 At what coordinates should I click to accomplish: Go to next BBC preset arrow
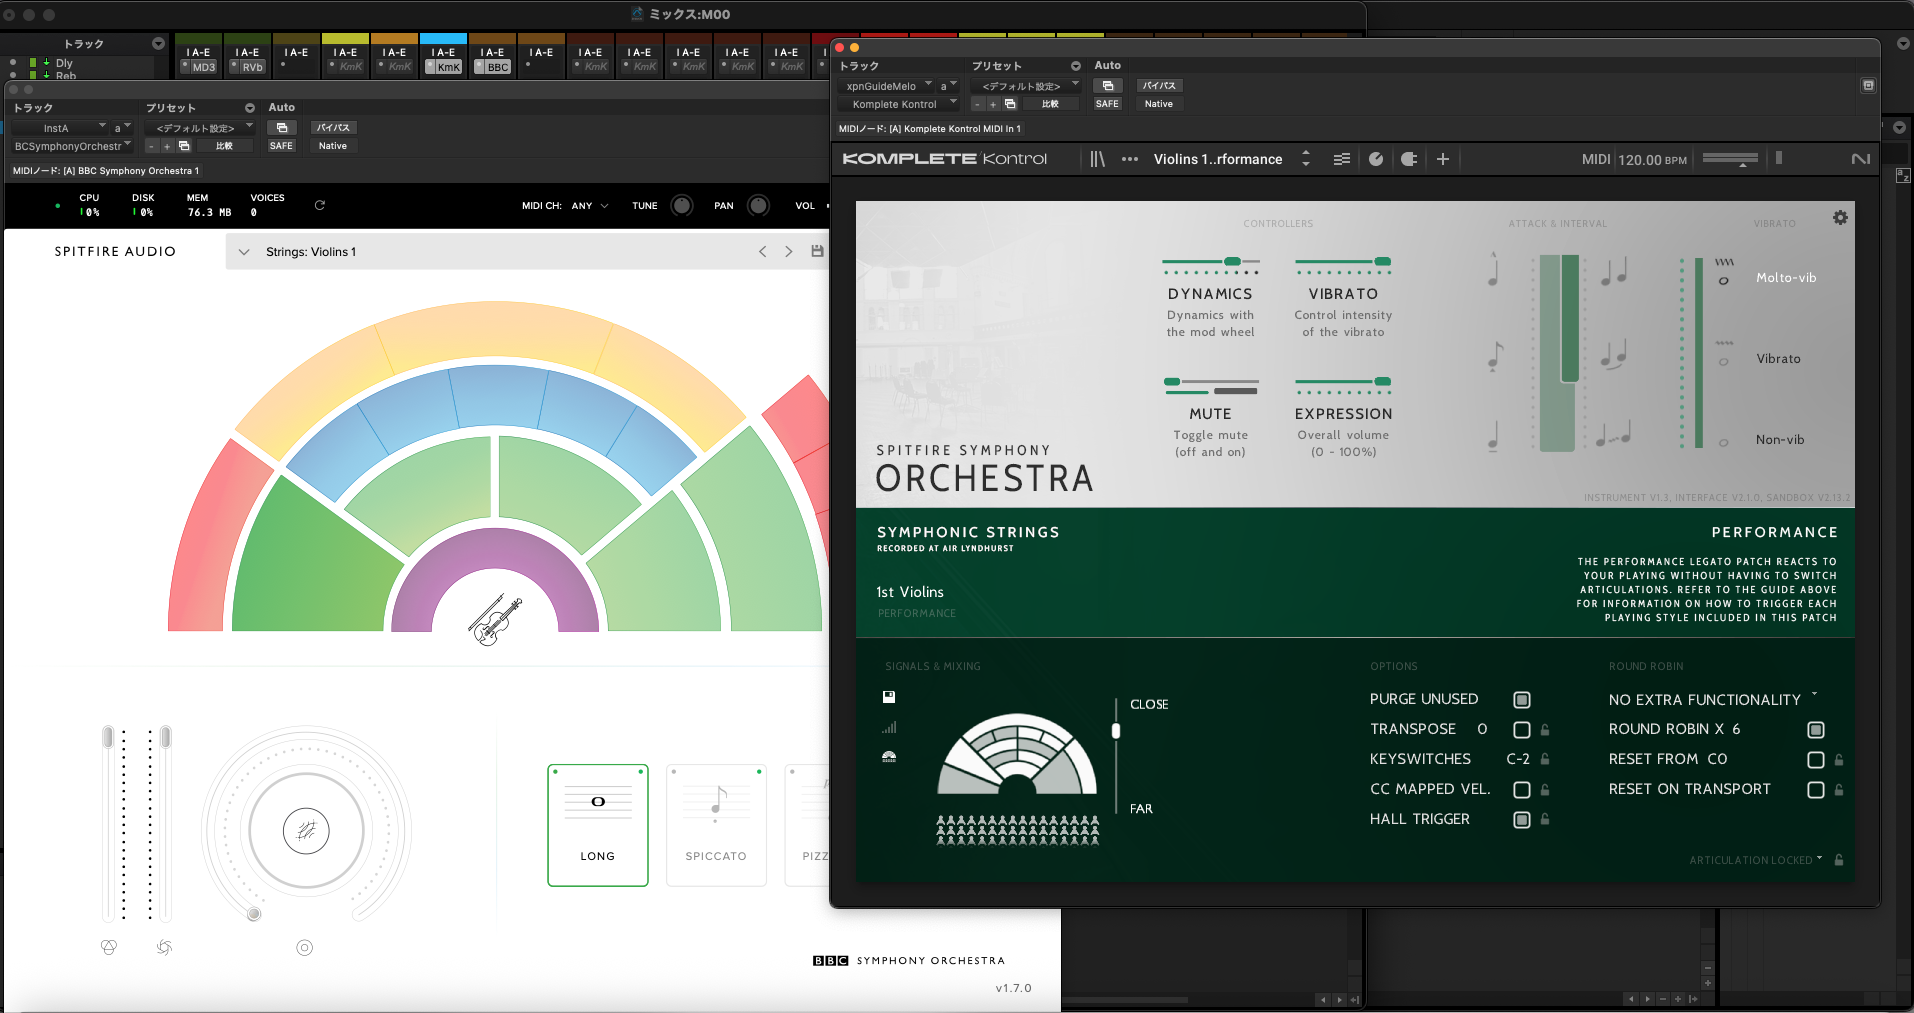point(788,251)
